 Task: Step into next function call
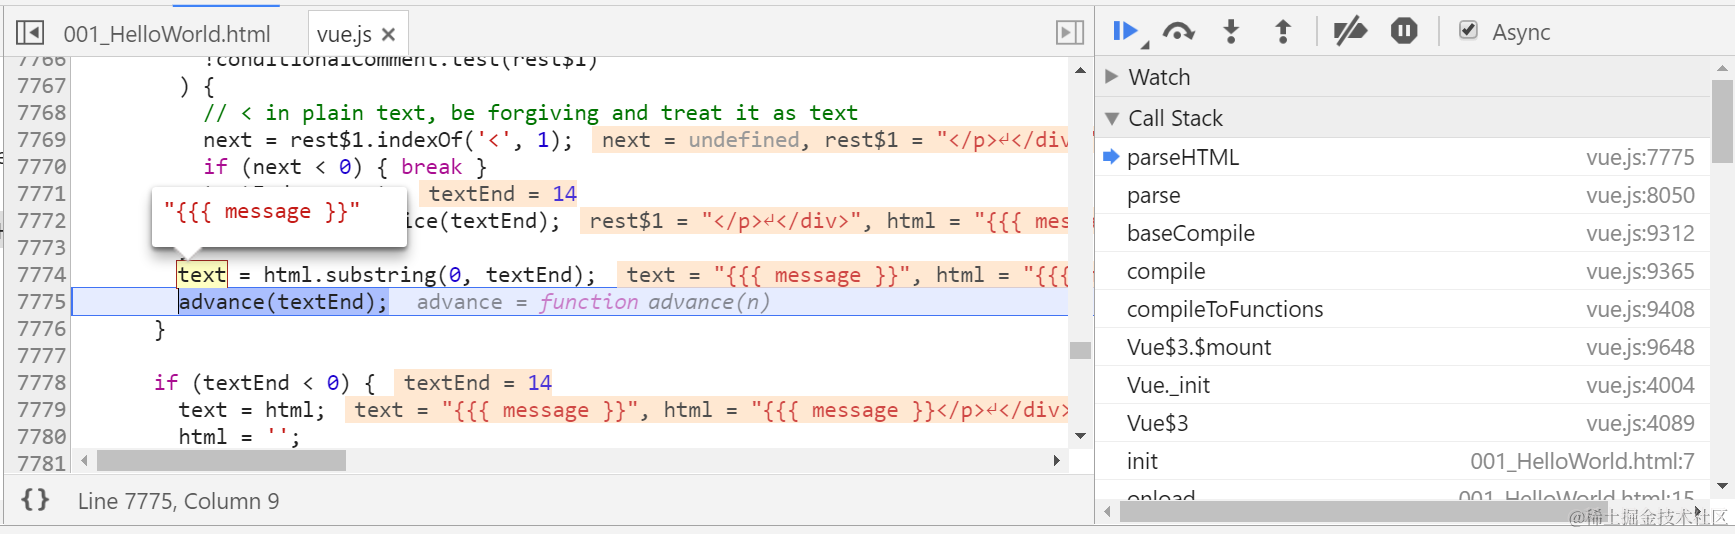click(x=1231, y=32)
